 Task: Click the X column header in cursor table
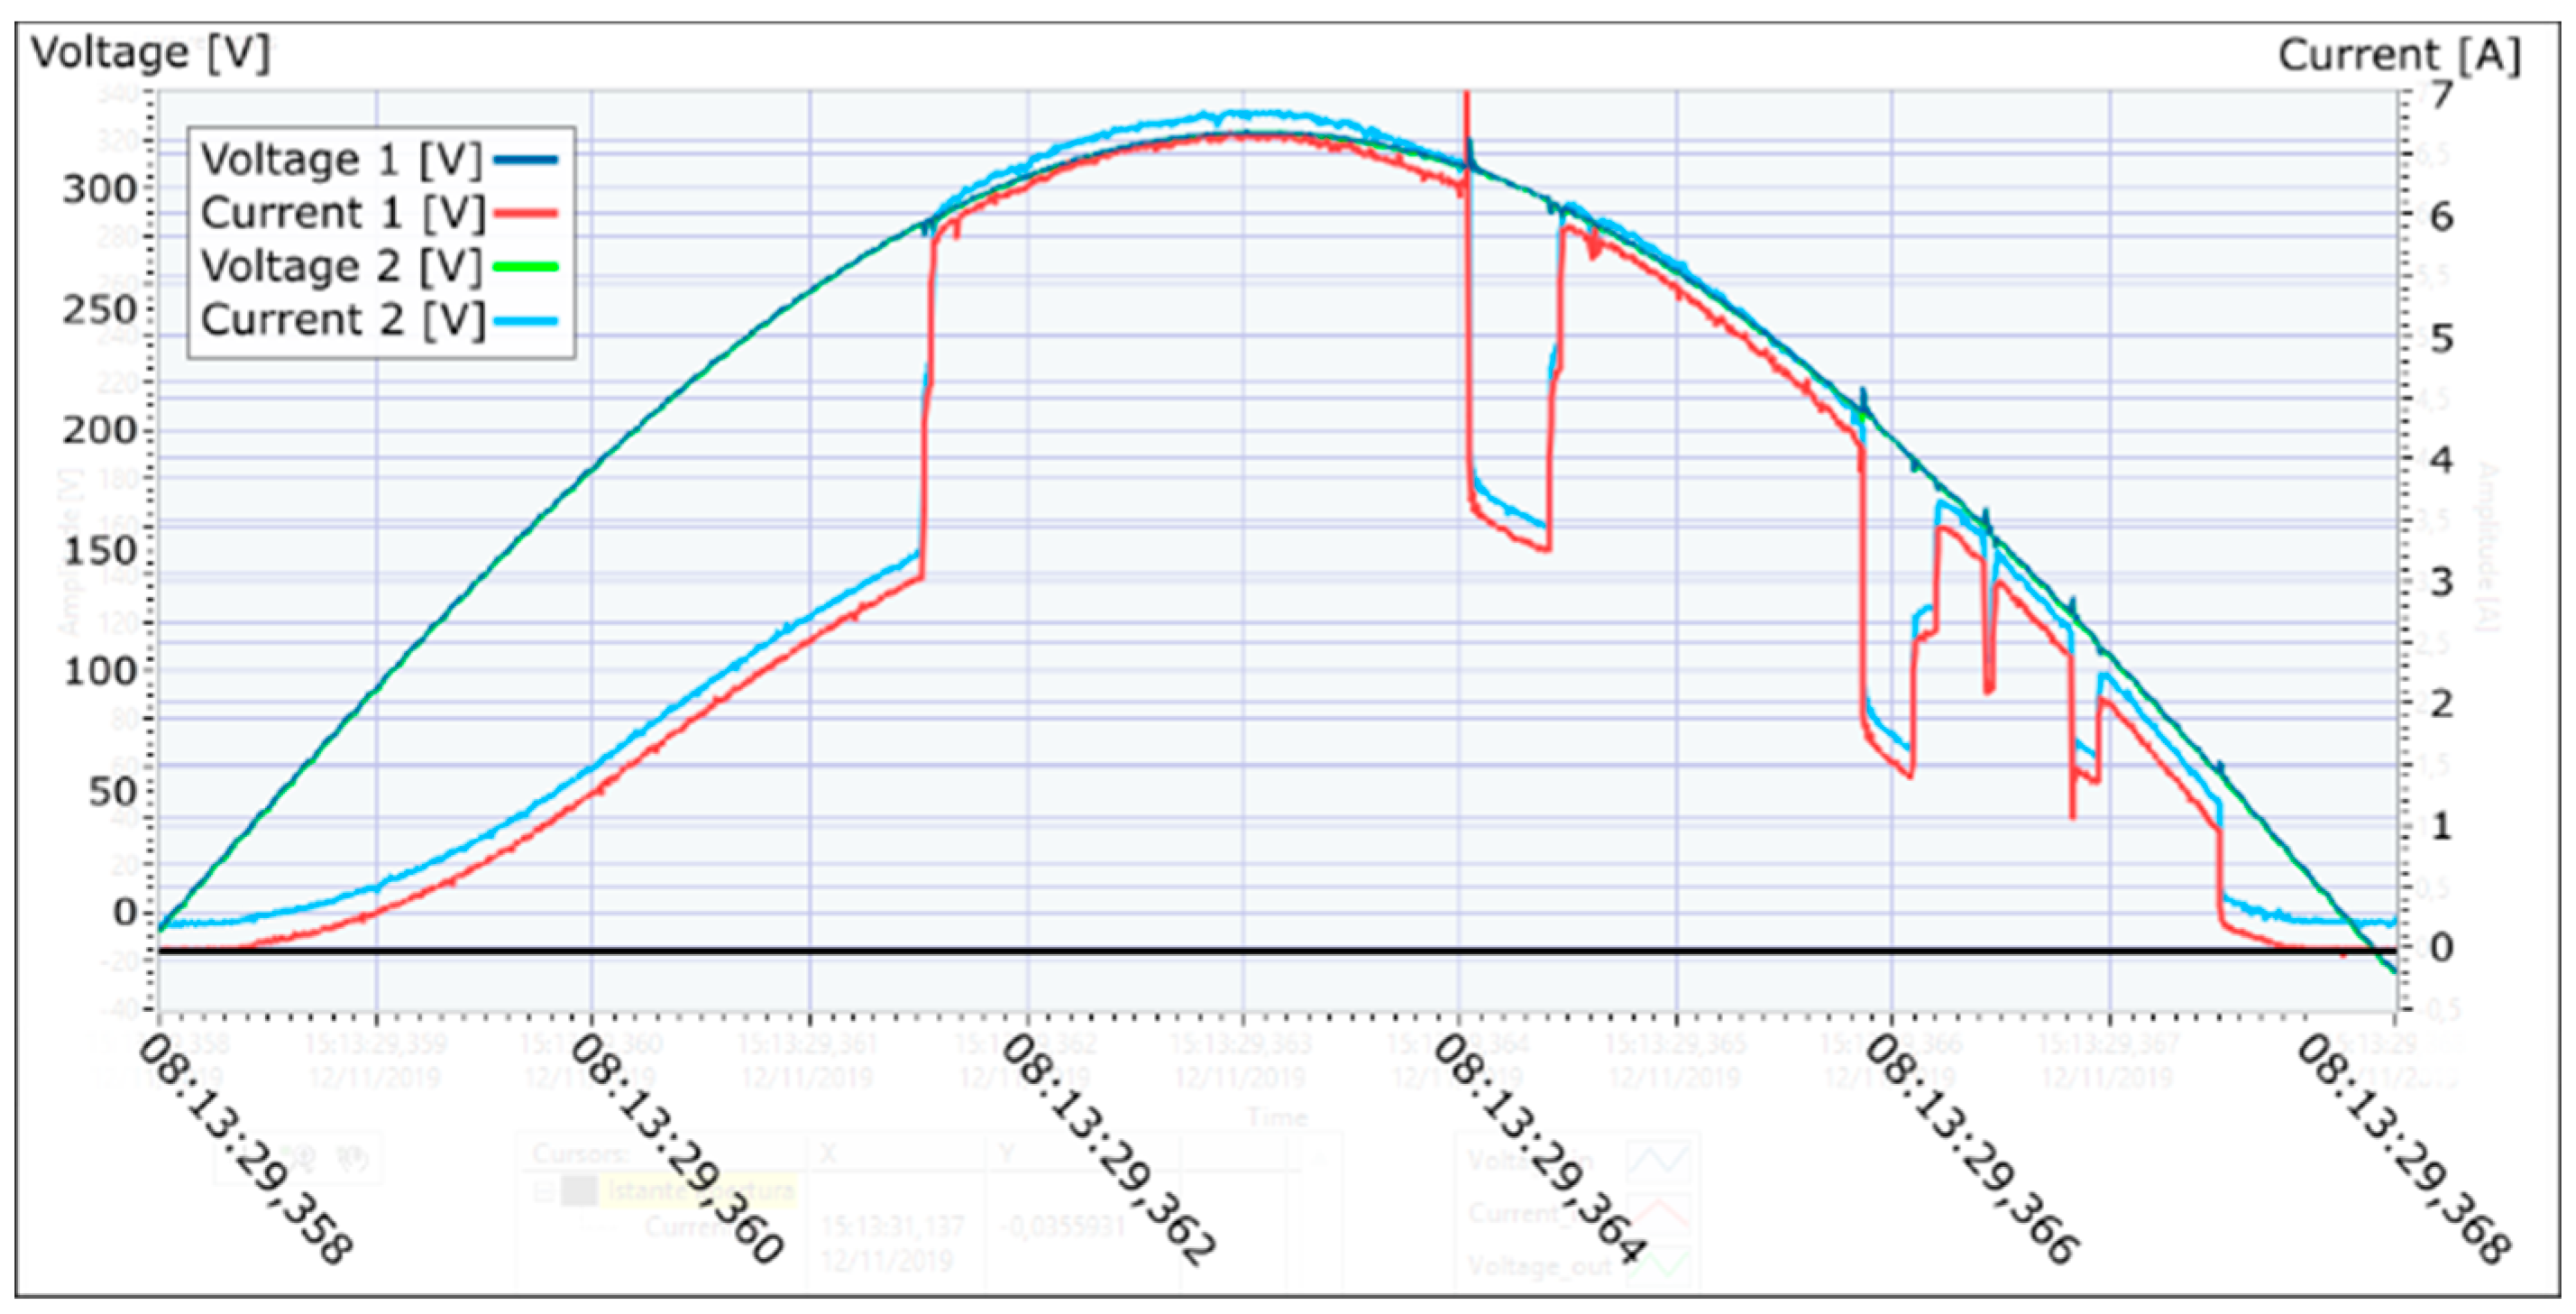(x=828, y=1153)
